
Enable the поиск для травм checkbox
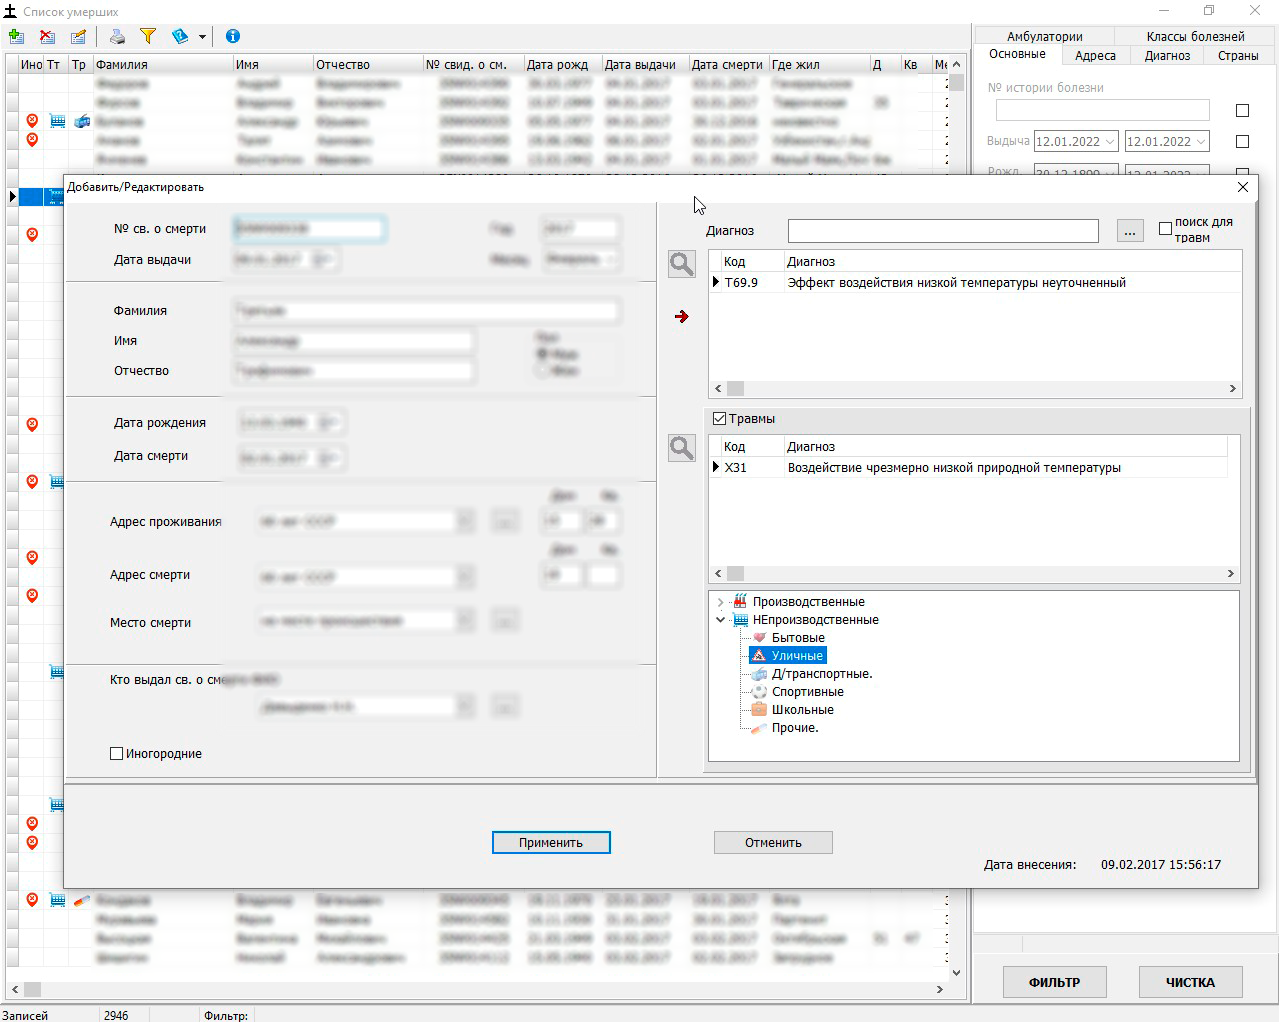click(x=1165, y=229)
